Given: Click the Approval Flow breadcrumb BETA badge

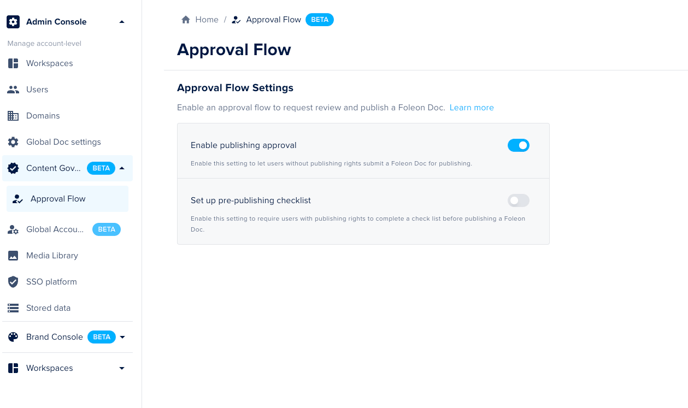Looking at the screenshot, I should pyautogui.click(x=319, y=20).
